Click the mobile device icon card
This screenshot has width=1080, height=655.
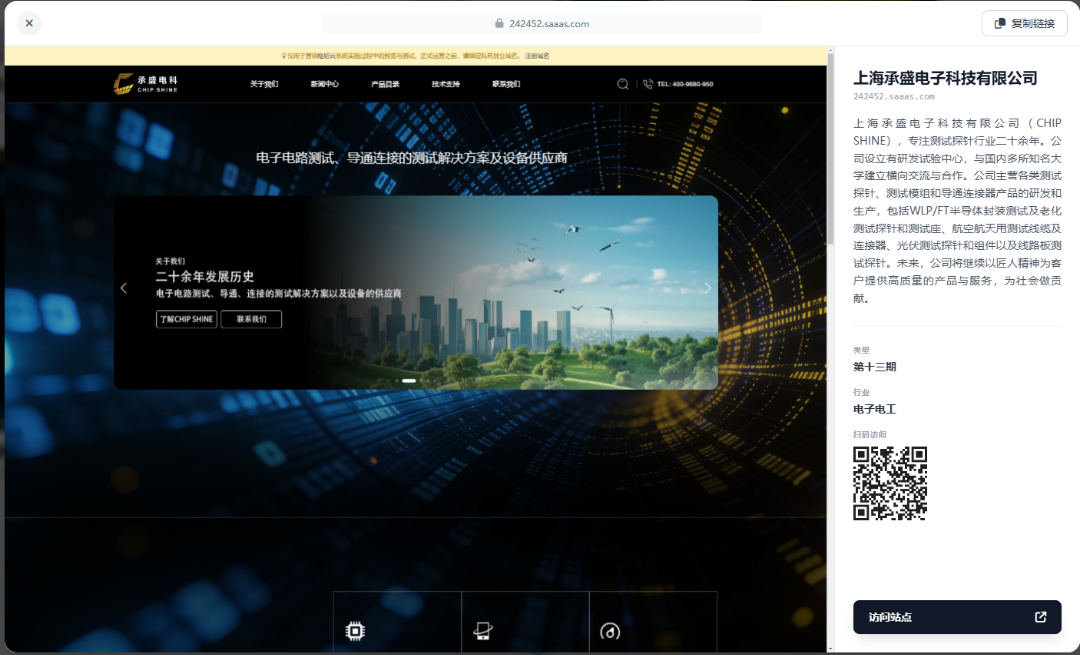(x=482, y=630)
